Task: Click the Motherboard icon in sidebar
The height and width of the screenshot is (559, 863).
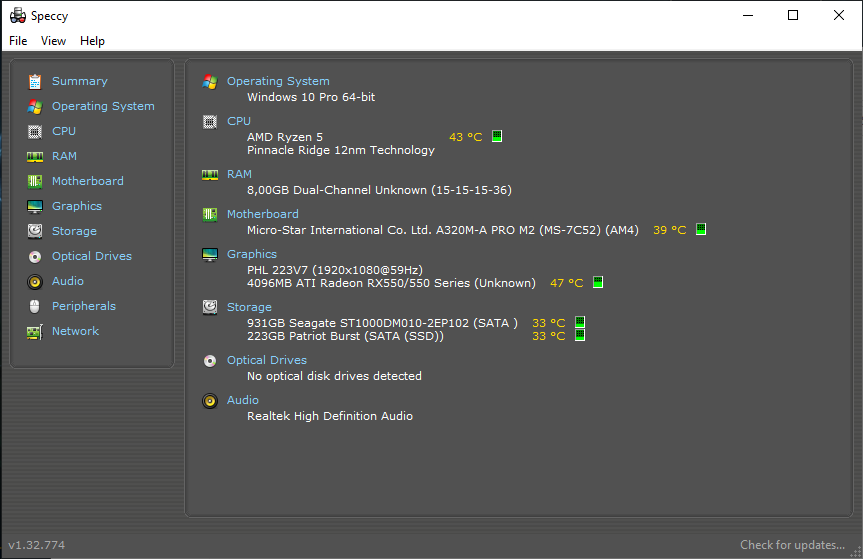Action: (x=35, y=181)
